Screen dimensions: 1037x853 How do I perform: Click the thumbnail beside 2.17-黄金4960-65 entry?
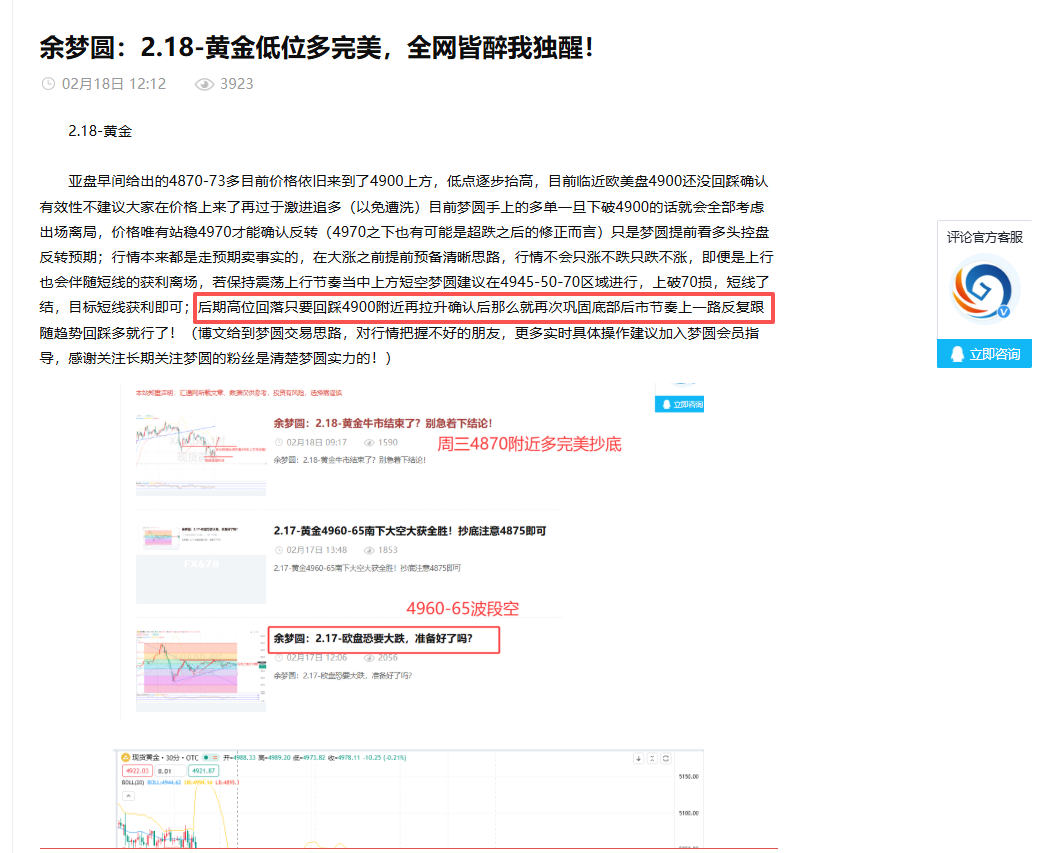tap(201, 563)
